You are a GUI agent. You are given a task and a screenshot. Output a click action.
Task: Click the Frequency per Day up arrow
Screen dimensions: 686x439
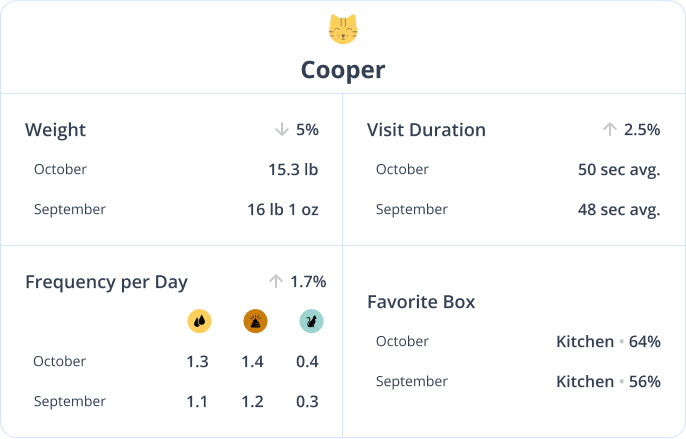click(276, 281)
